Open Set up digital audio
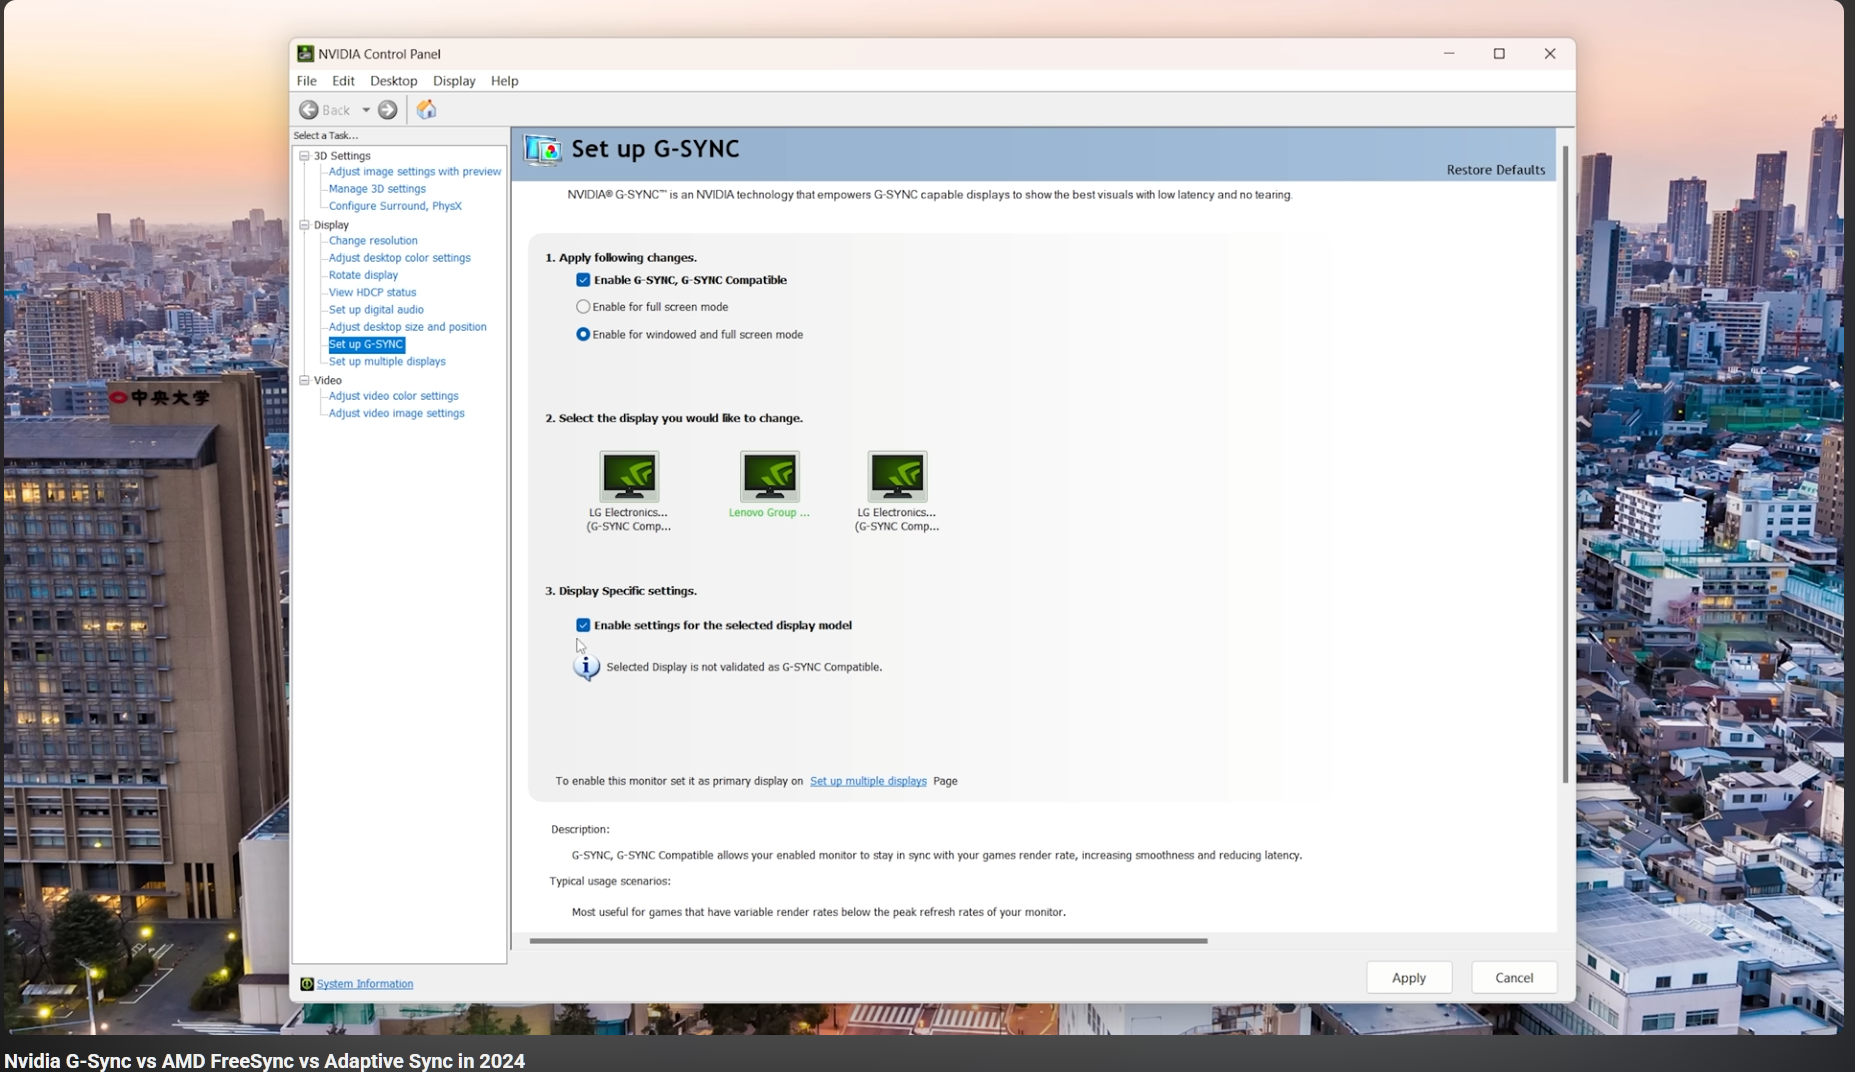Screen dimensions: 1855x1072 click(x=376, y=310)
